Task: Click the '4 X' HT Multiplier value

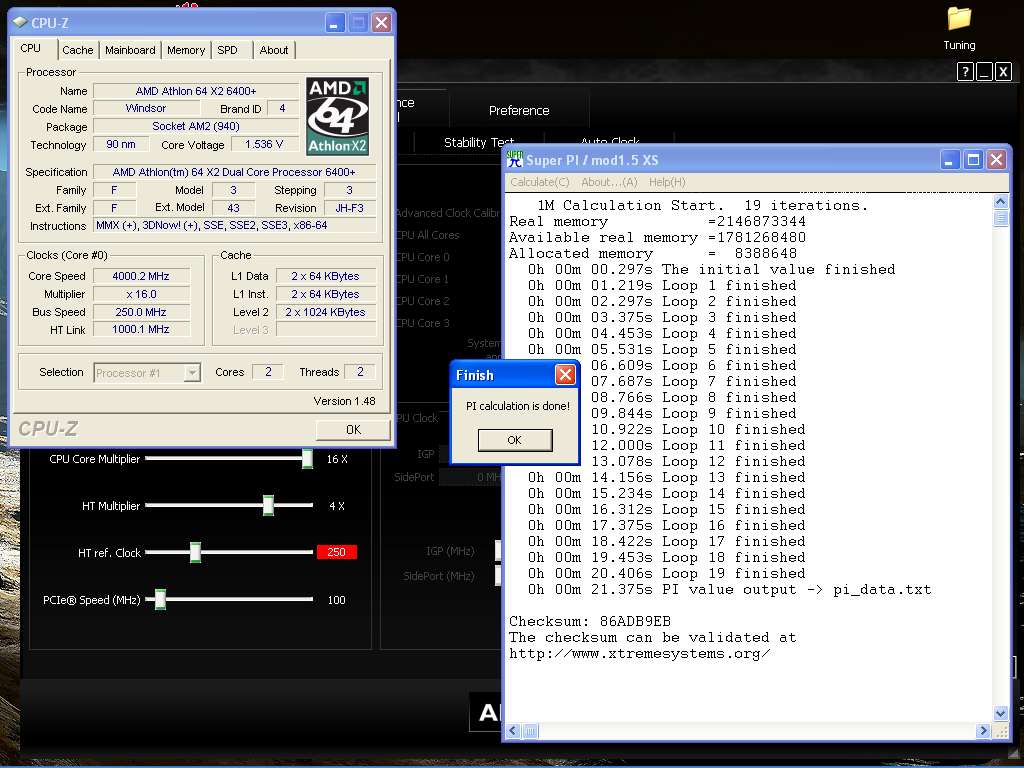Action: pyautogui.click(x=337, y=506)
